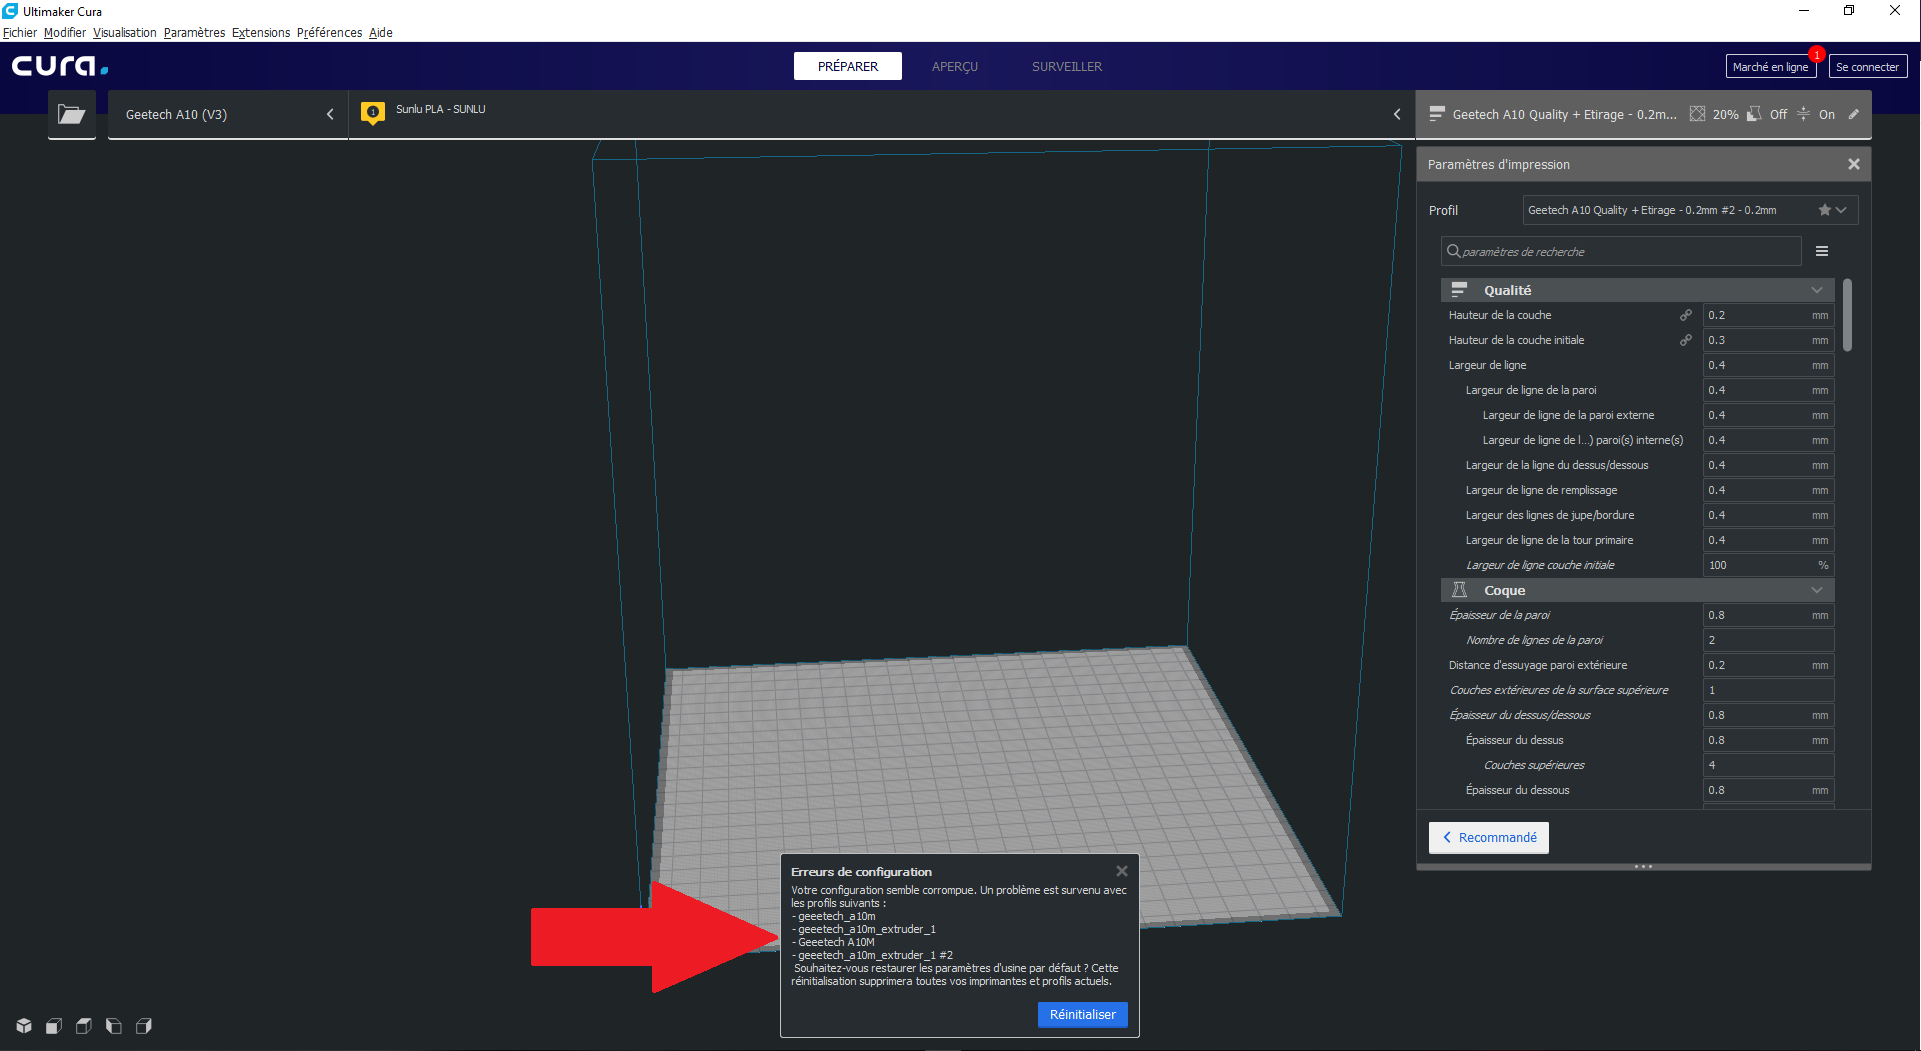
Task: Close the Erreurs de configuration dialog
Action: 1122,871
